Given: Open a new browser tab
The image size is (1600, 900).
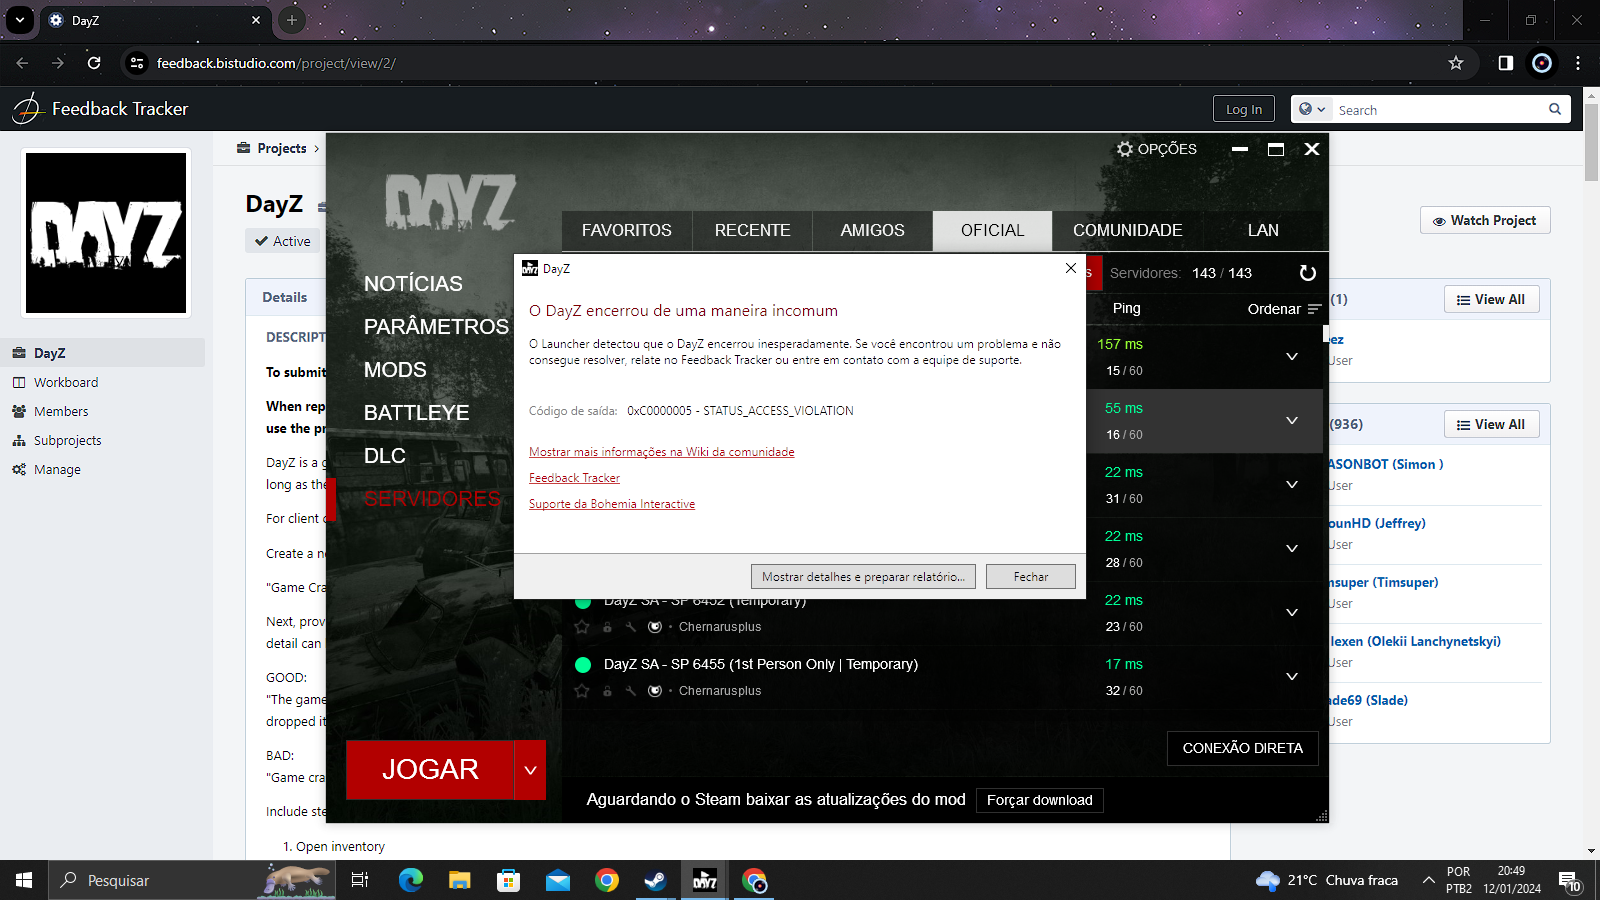Looking at the screenshot, I should [292, 20].
